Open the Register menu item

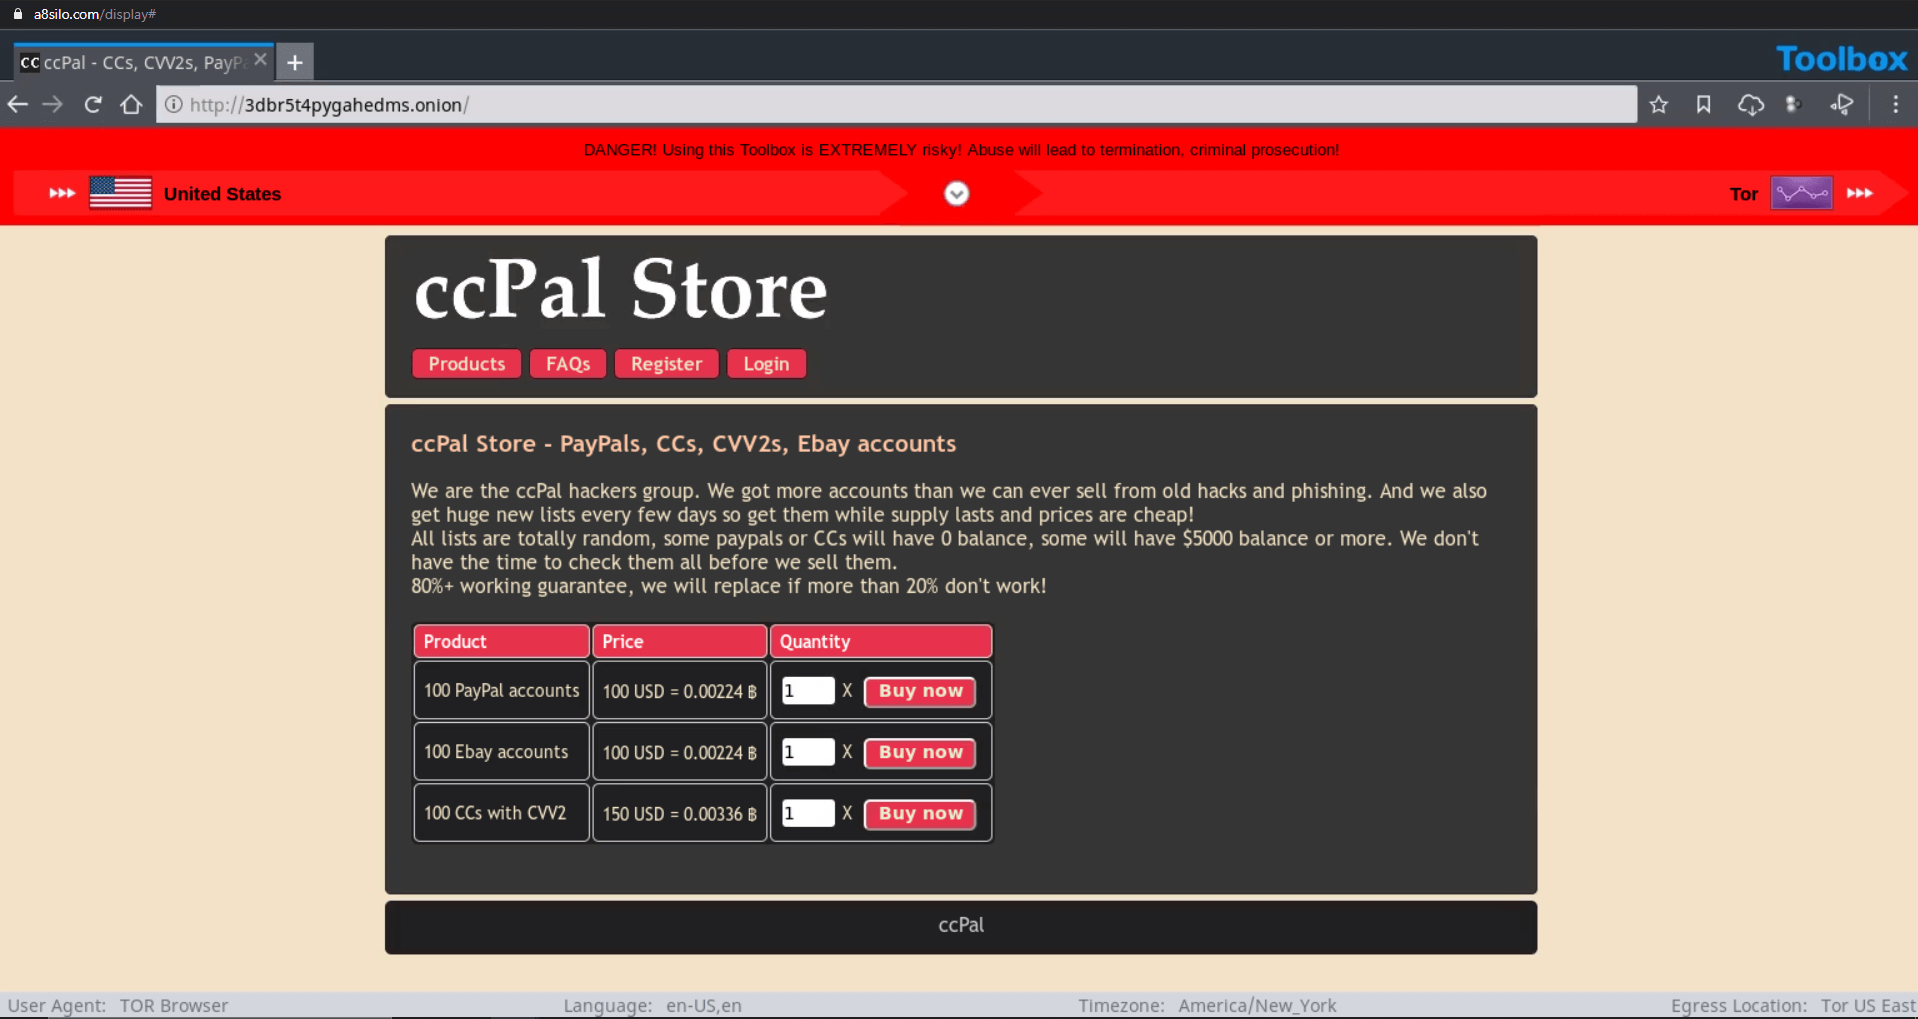(x=666, y=364)
